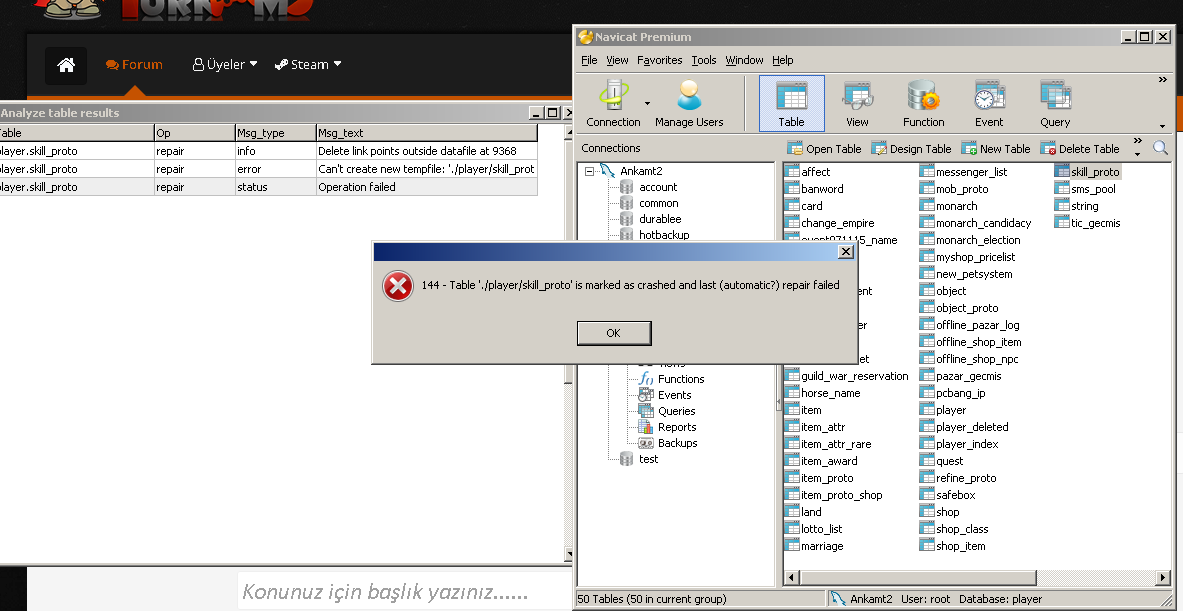Image resolution: width=1183 pixels, height=611 pixels.
Task: Select the messenger_list table
Action: 963,172
